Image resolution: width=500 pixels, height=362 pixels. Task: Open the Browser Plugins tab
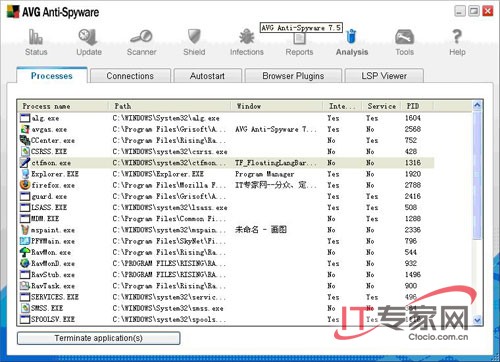click(x=293, y=76)
